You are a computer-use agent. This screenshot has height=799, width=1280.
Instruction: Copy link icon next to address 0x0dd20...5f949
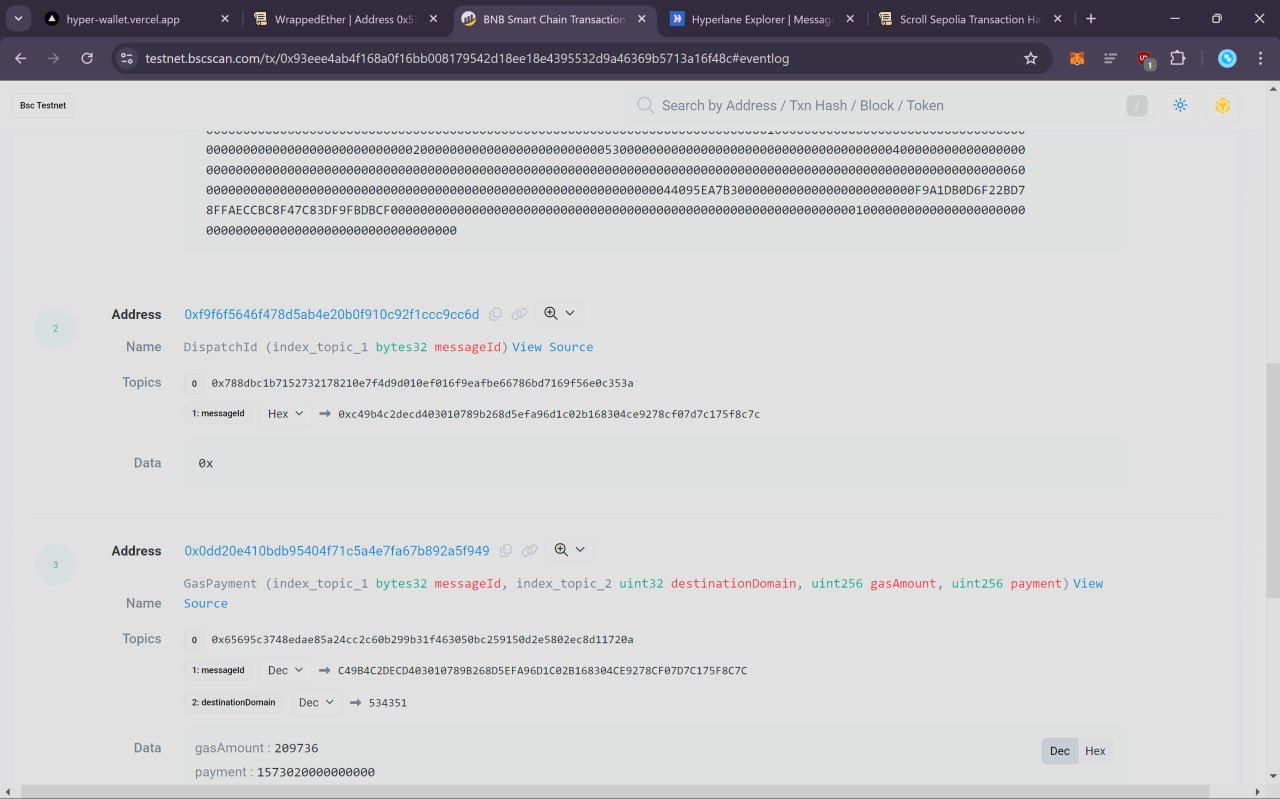(530, 551)
